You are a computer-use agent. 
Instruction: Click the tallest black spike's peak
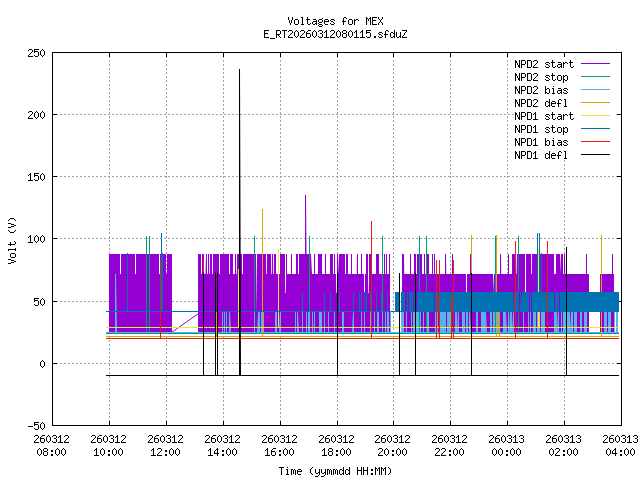(240, 70)
